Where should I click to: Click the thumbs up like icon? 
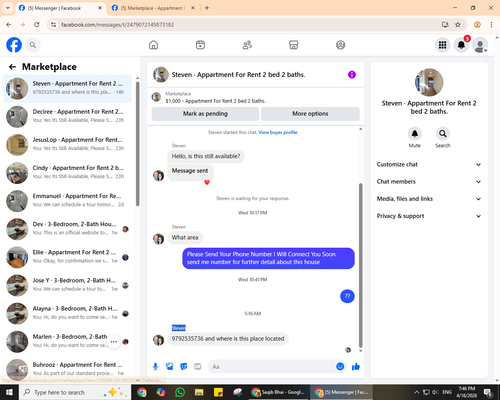[x=356, y=367]
